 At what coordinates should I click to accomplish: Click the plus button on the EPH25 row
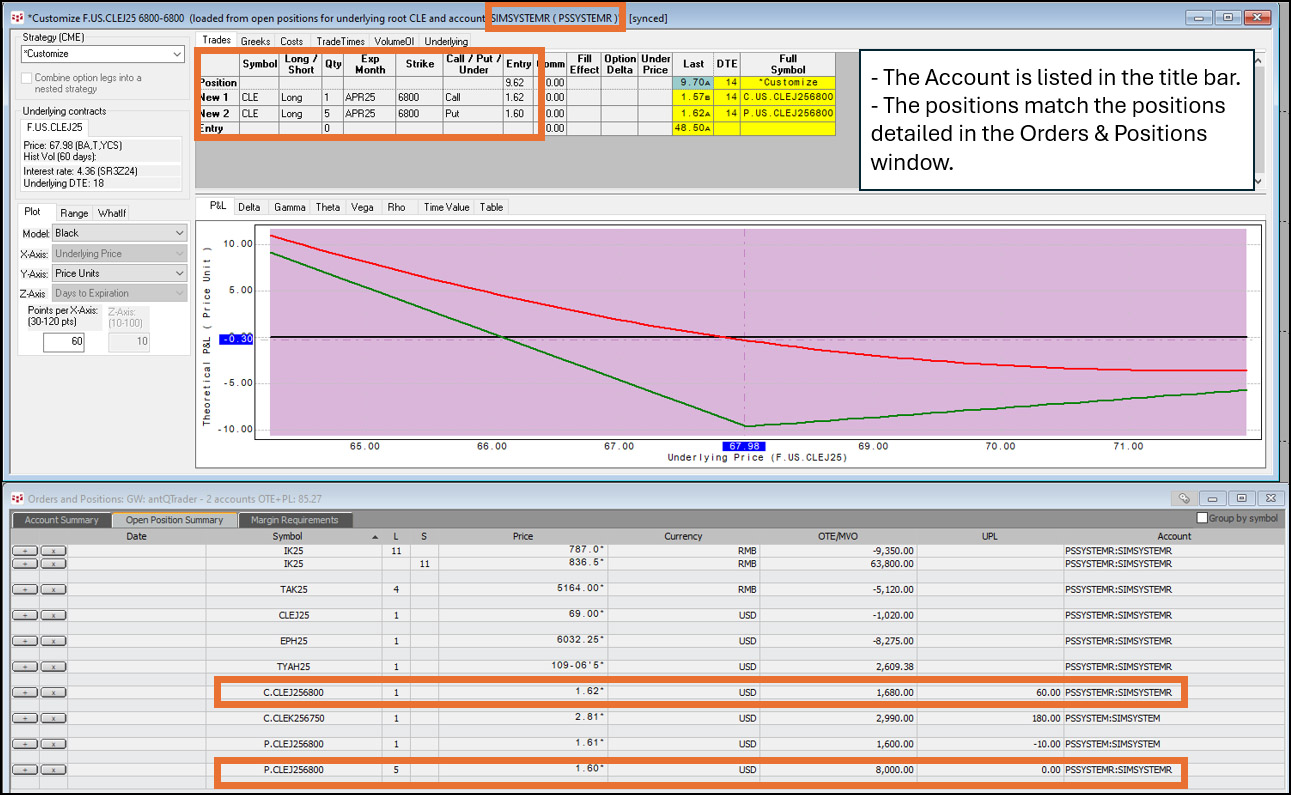click(x=25, y=641)
